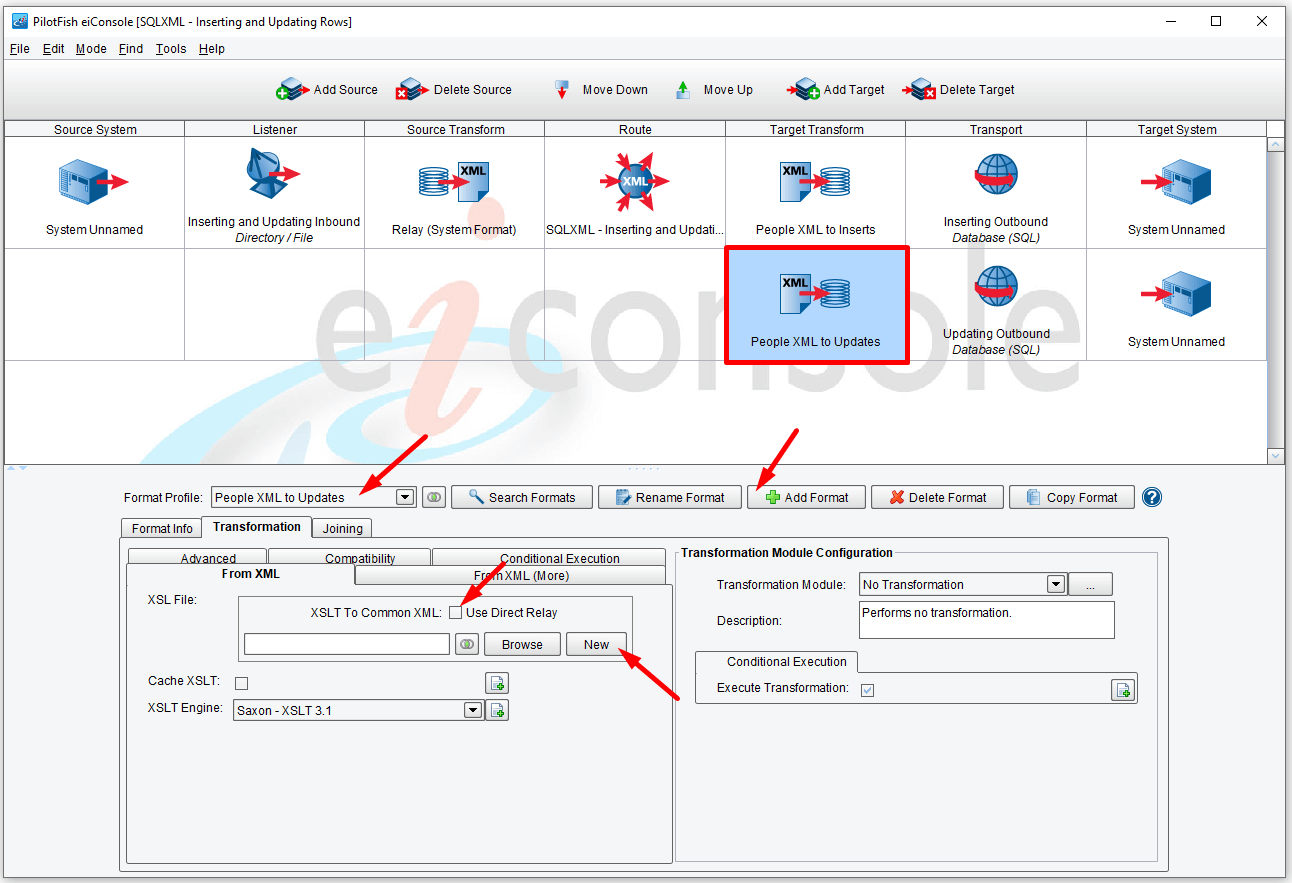Screen dimensions: 1292x883
Task: Click the Delete Source toolbar icon
Action: coord(411,90)
